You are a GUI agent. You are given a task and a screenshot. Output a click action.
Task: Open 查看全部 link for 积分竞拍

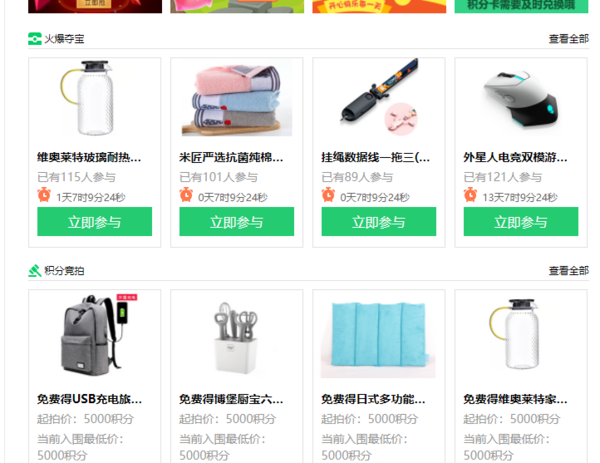(x=569, y=271)
